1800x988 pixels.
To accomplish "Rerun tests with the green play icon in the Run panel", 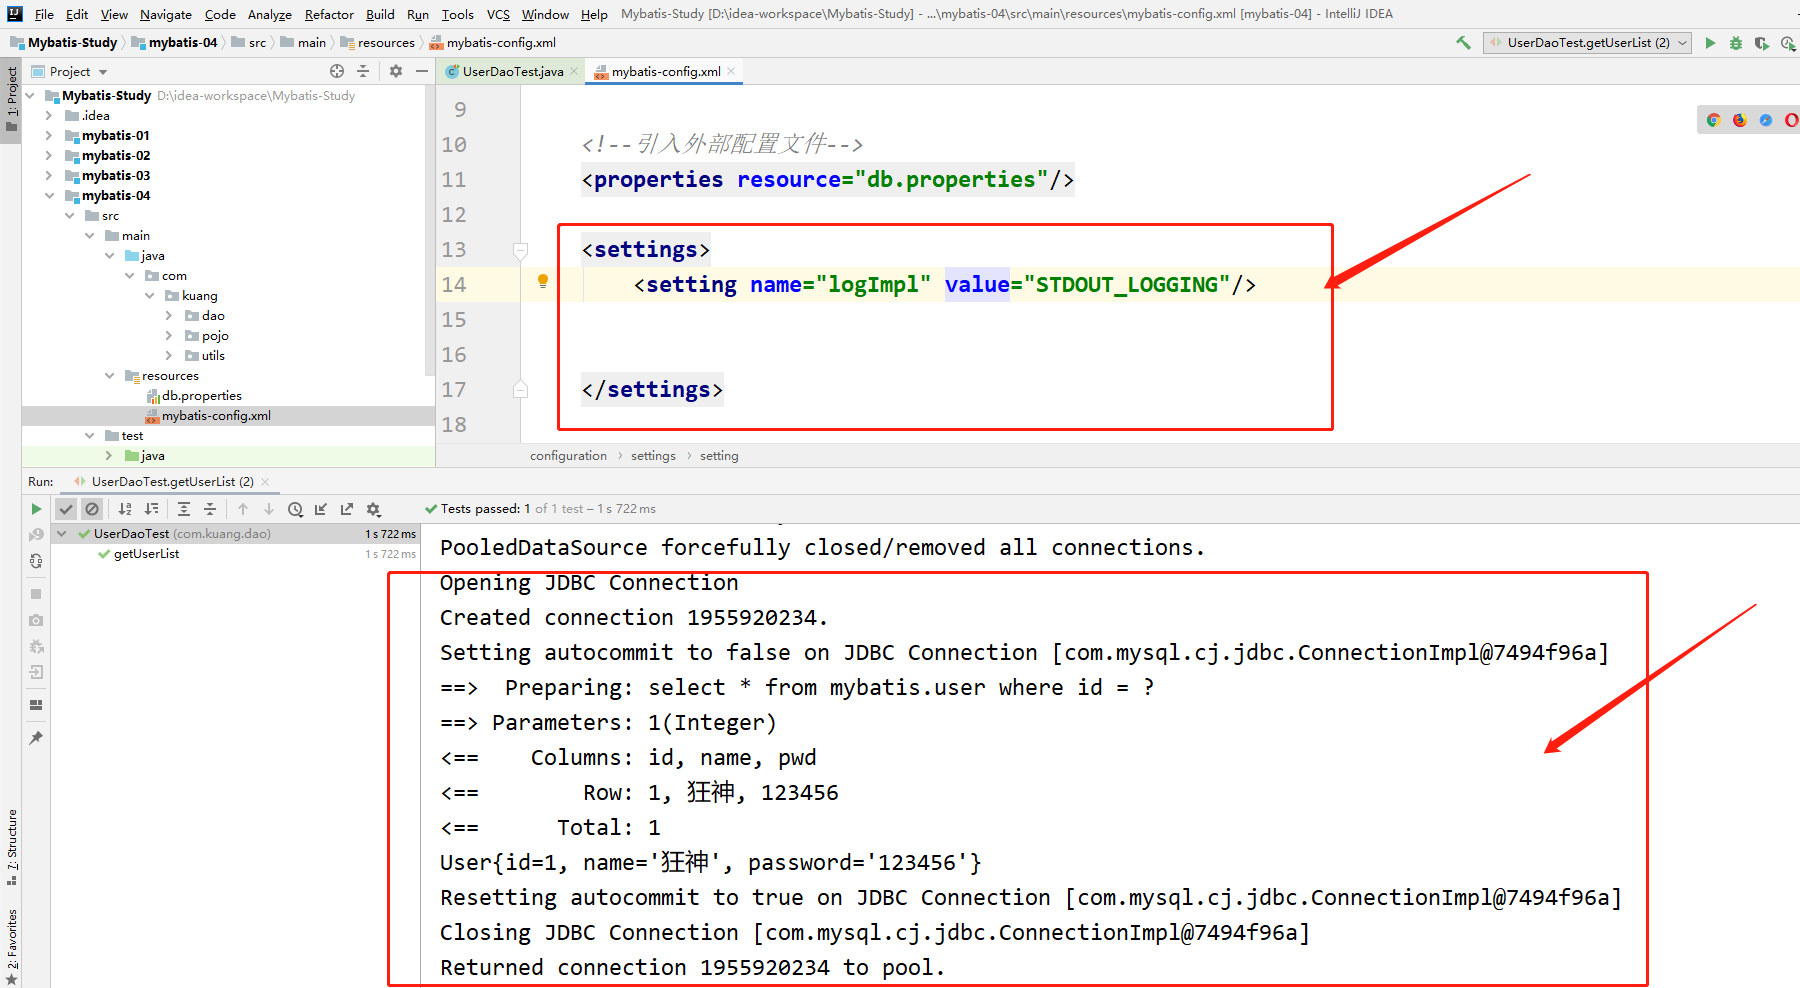I will [36, 509].
